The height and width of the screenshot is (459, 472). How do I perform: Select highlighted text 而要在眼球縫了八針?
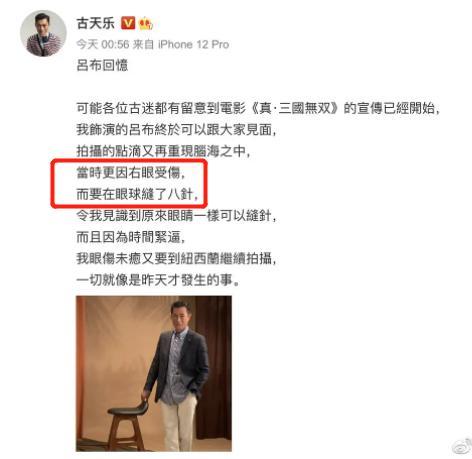coord(135,194)
